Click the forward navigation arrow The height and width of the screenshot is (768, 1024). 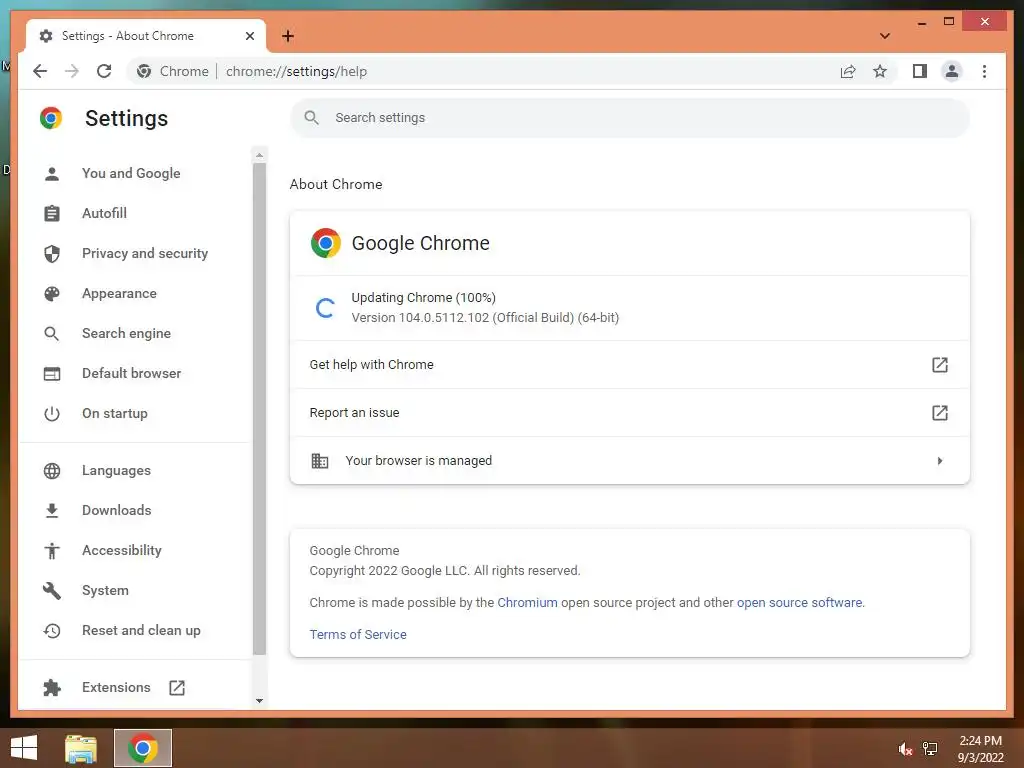coord(72,71)
